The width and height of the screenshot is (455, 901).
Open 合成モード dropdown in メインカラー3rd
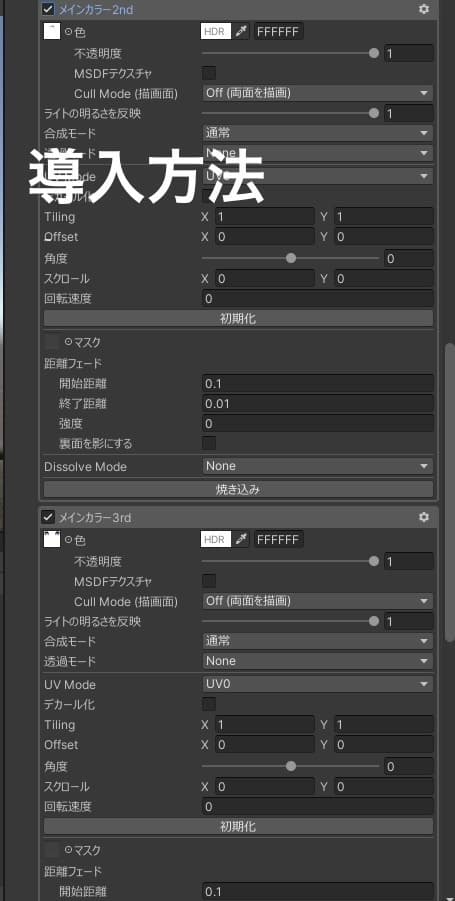pyautogui.click(x=318, y=641)
